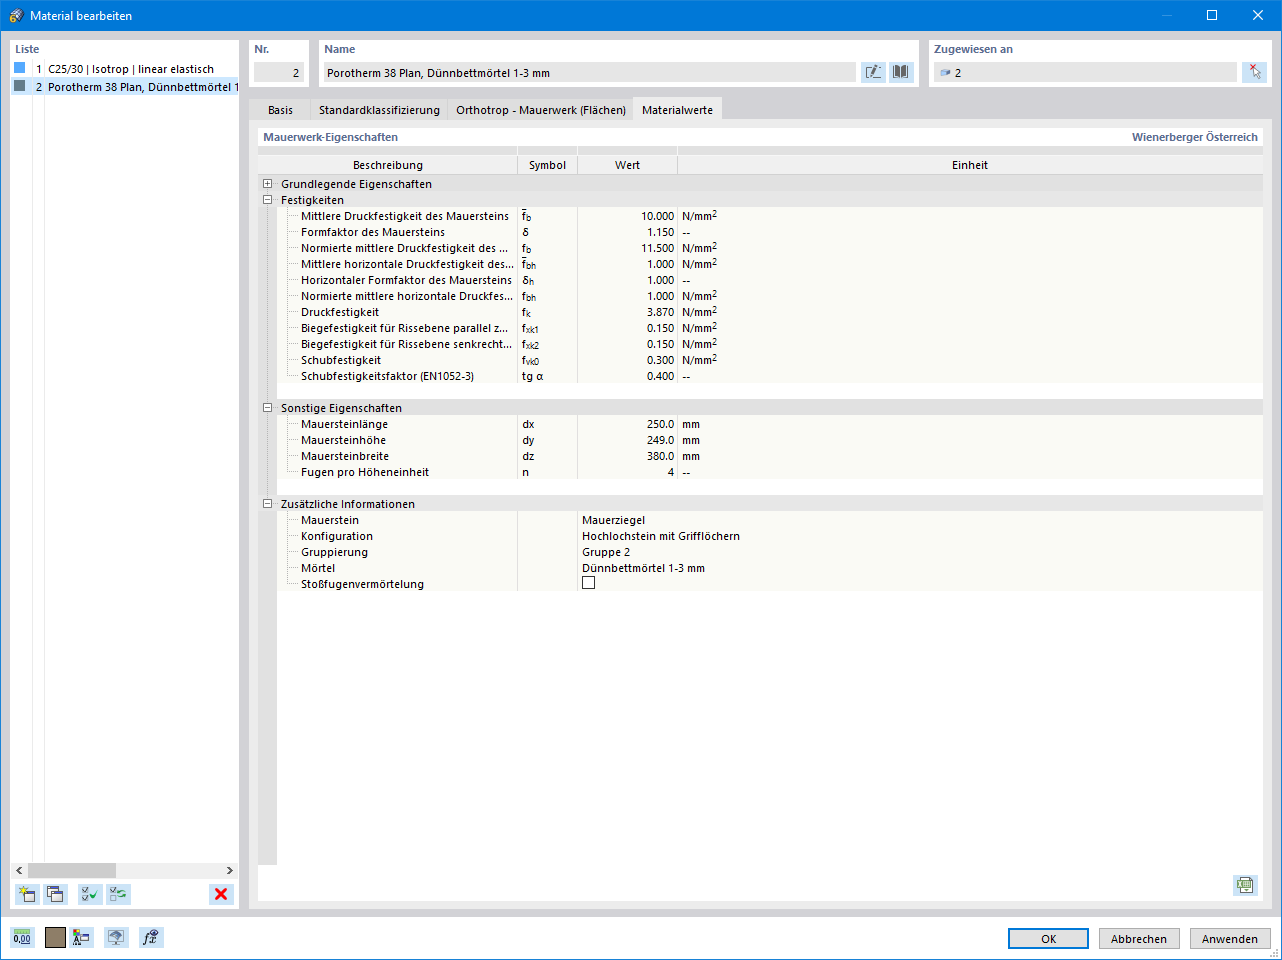Click the value 11.500 for normalized compressive strength
The width and height of the screenshot is (1282, 960).
coord(658,248)
